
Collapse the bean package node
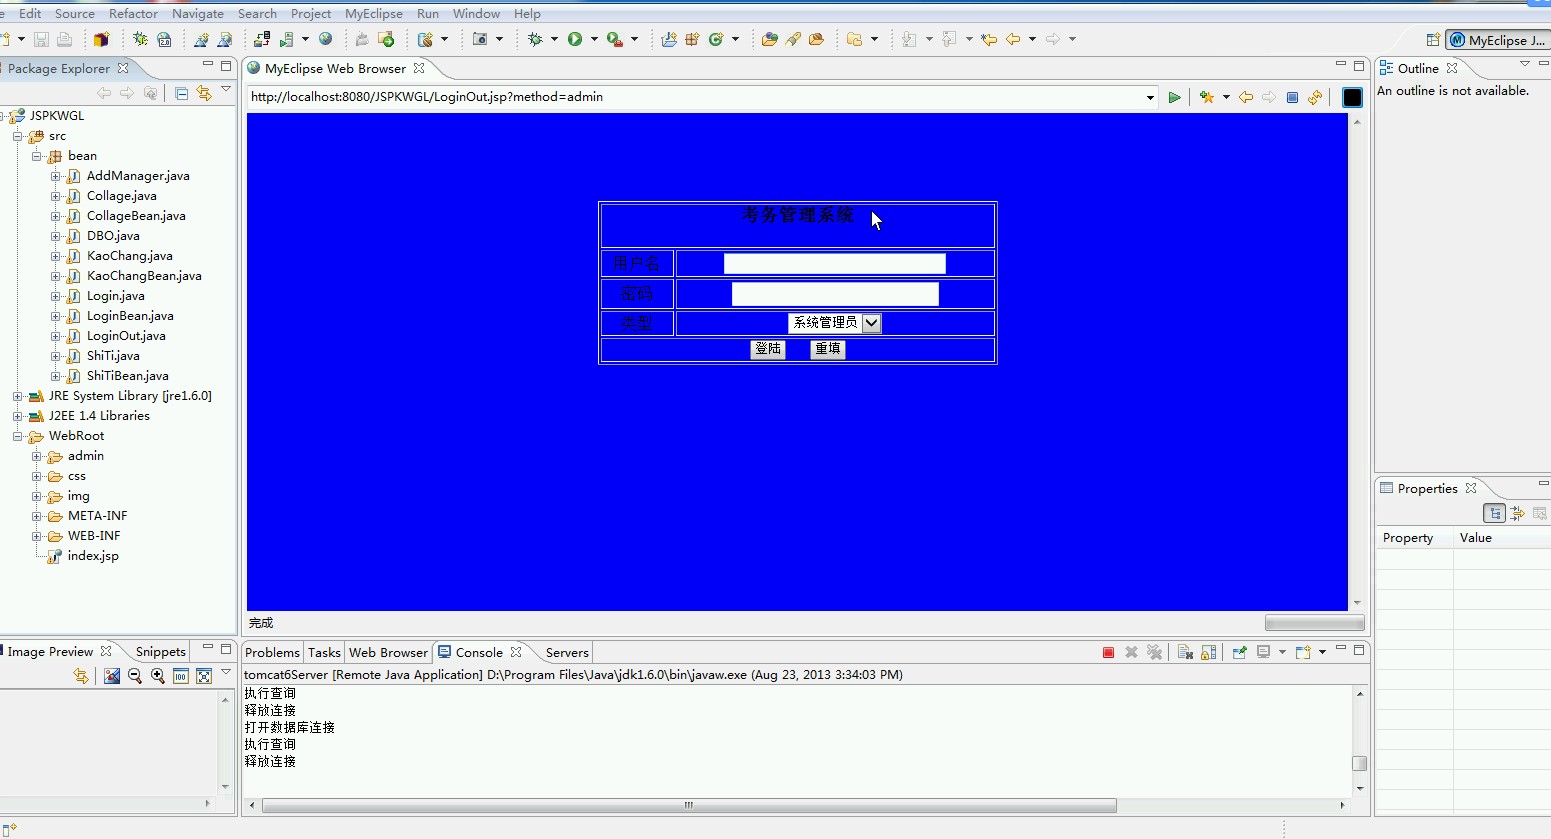[x=37, y=156]
